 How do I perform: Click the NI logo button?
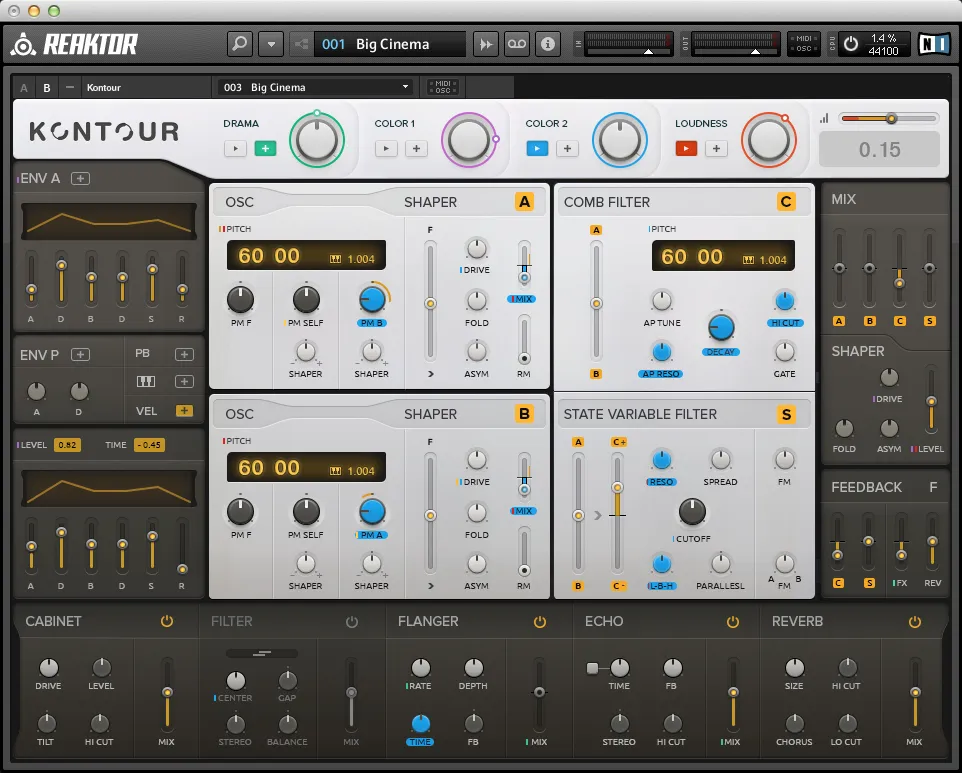coord(934,44)
